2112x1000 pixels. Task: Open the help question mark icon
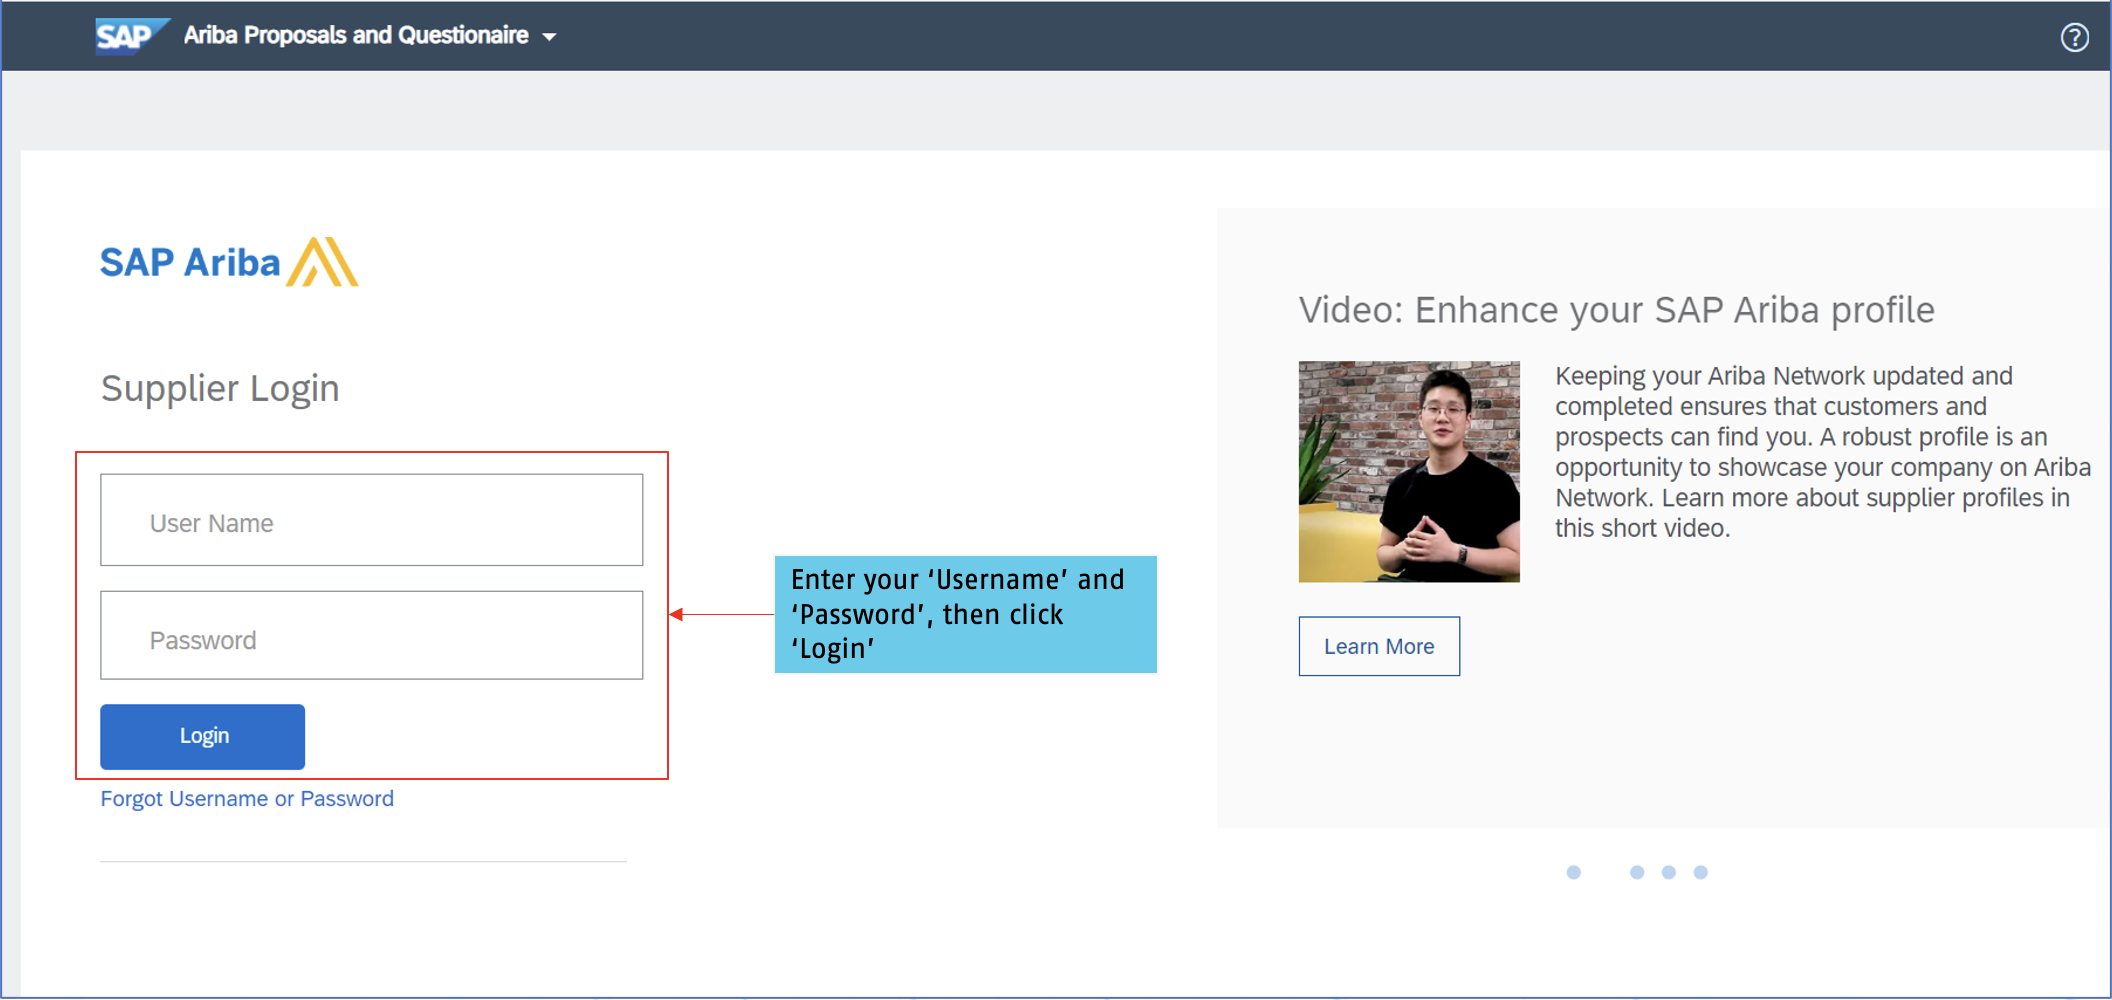(2074, 37)
